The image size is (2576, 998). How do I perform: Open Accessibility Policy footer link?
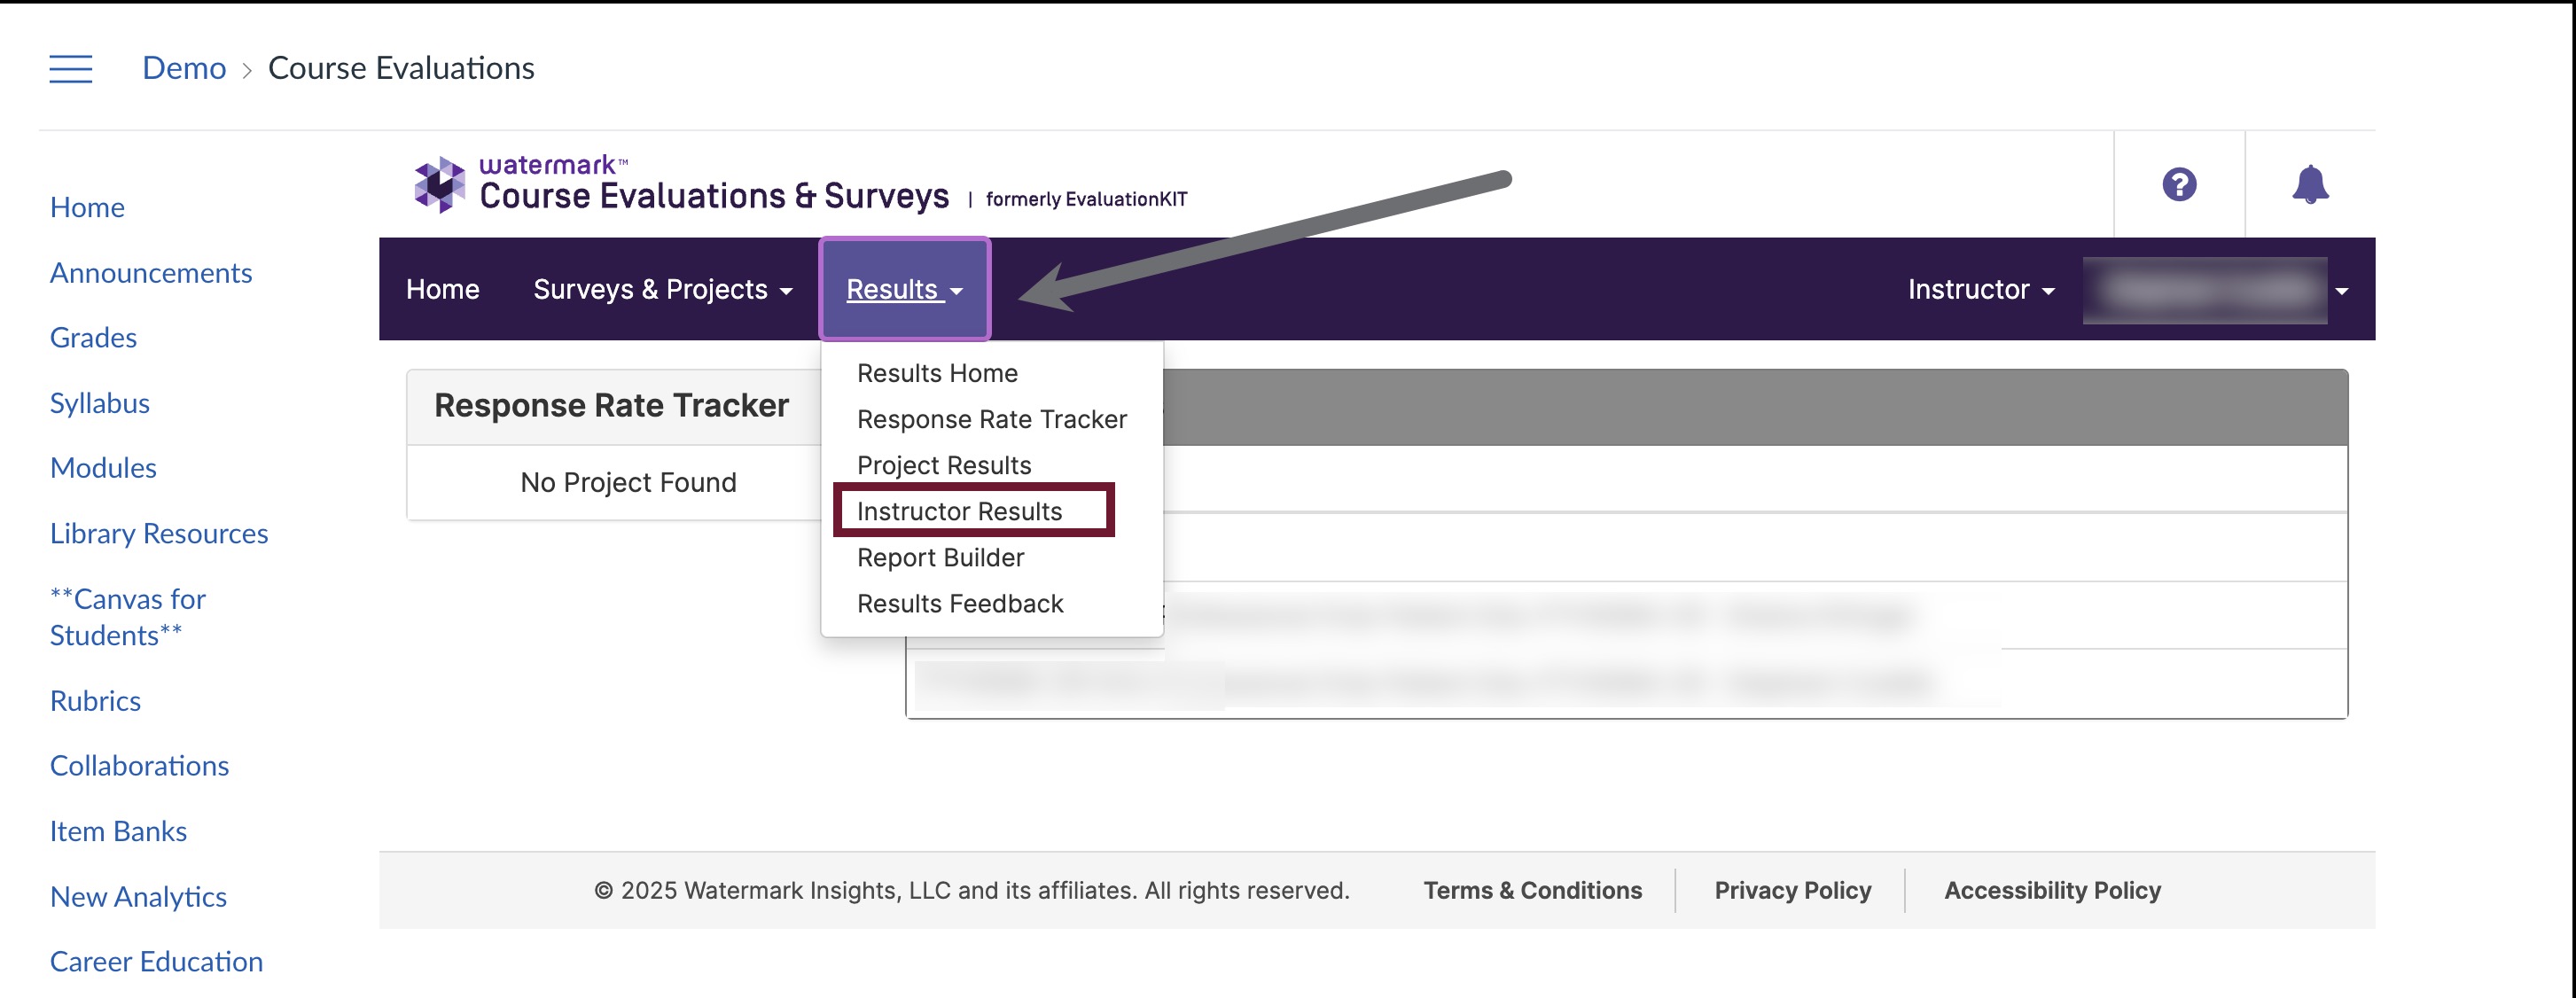[x=2052, y=890]
